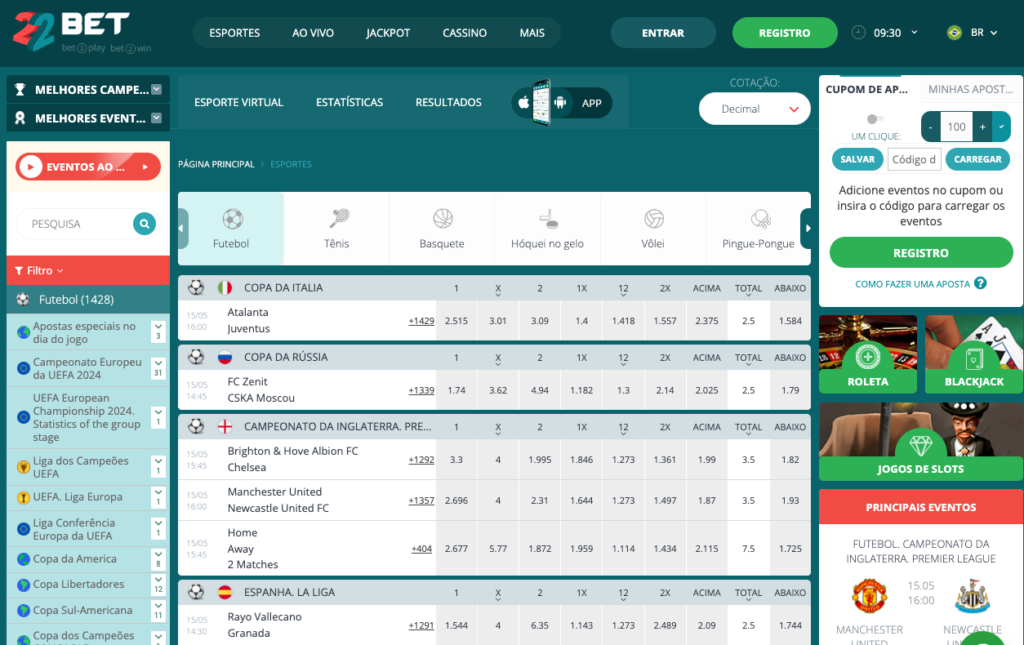Image resolution: width=1024 pixels, height=645 pixels.
Task: Select odds 2.515 for Atalanta win
Action: coord(456,321)
